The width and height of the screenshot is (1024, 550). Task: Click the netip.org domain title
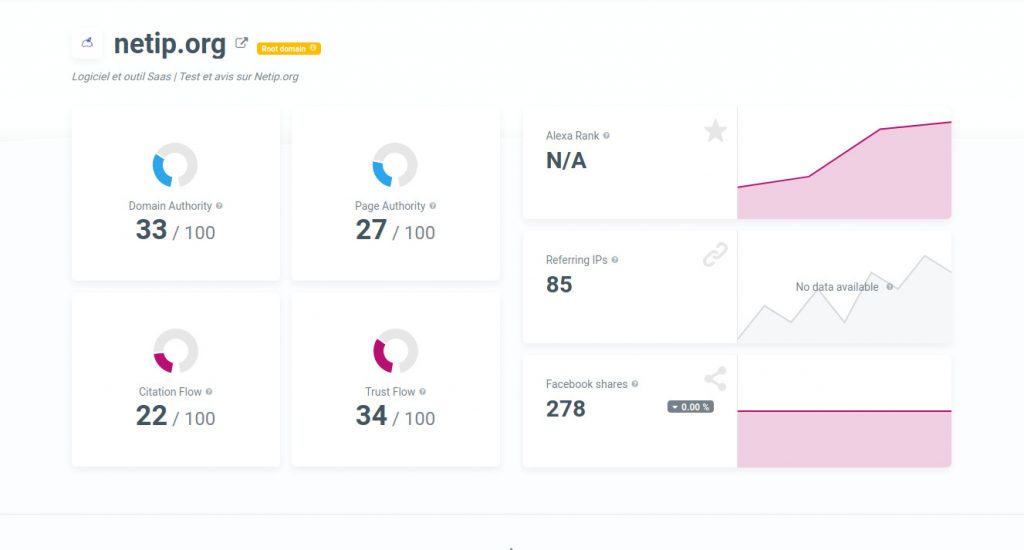pos(170,44)
